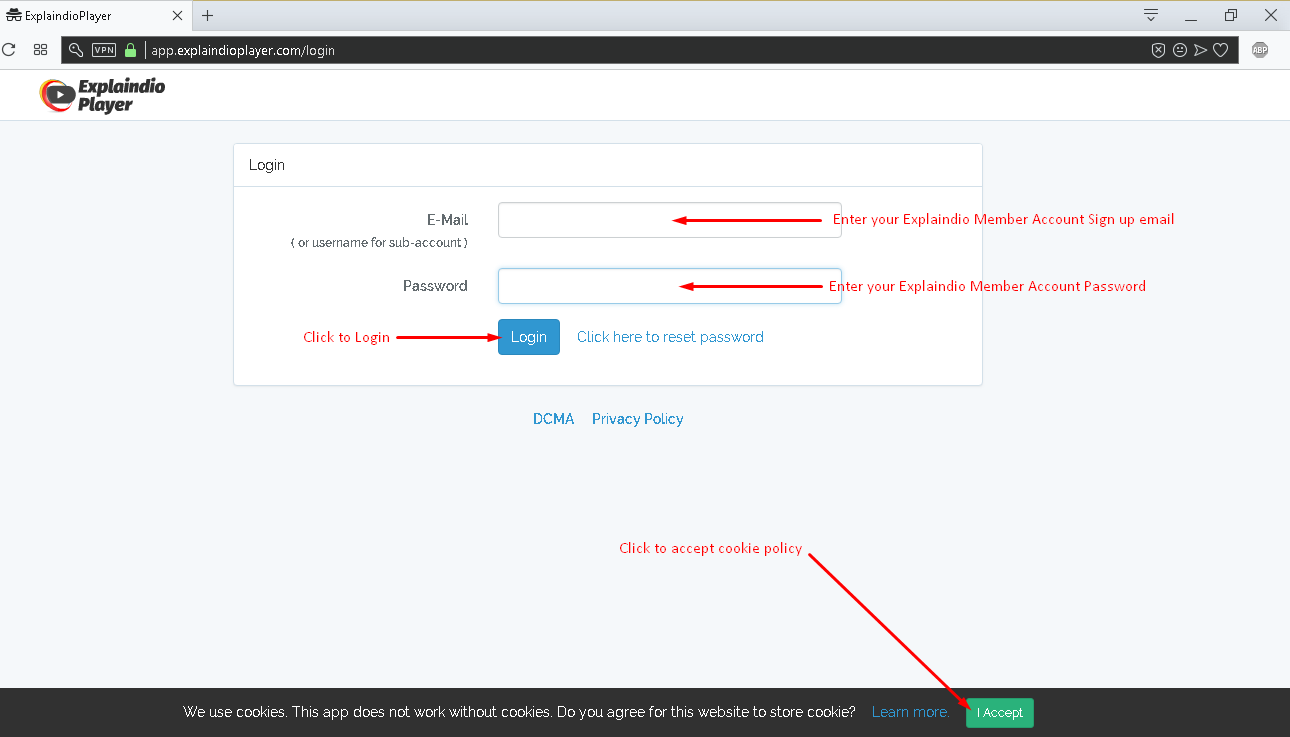This screenshot has height=737, width=1290.
Task: Open a new tab with plus button
Action: click(x=207, y=15)
